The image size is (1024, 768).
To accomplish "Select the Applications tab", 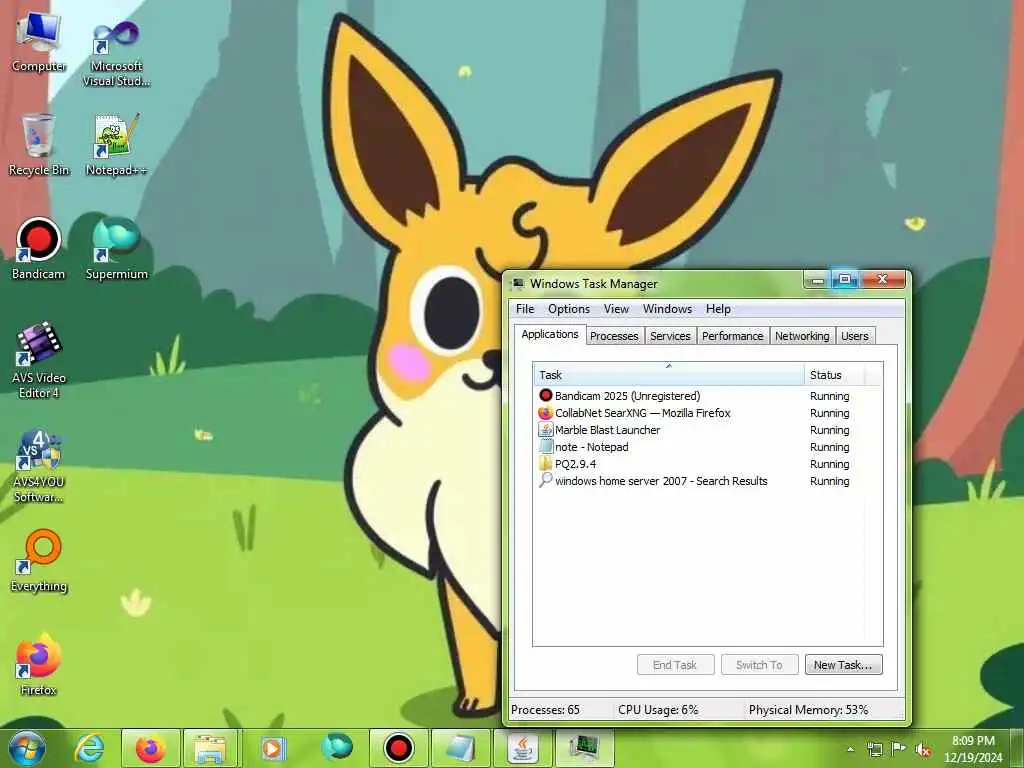I will click(x=550, y=334).
